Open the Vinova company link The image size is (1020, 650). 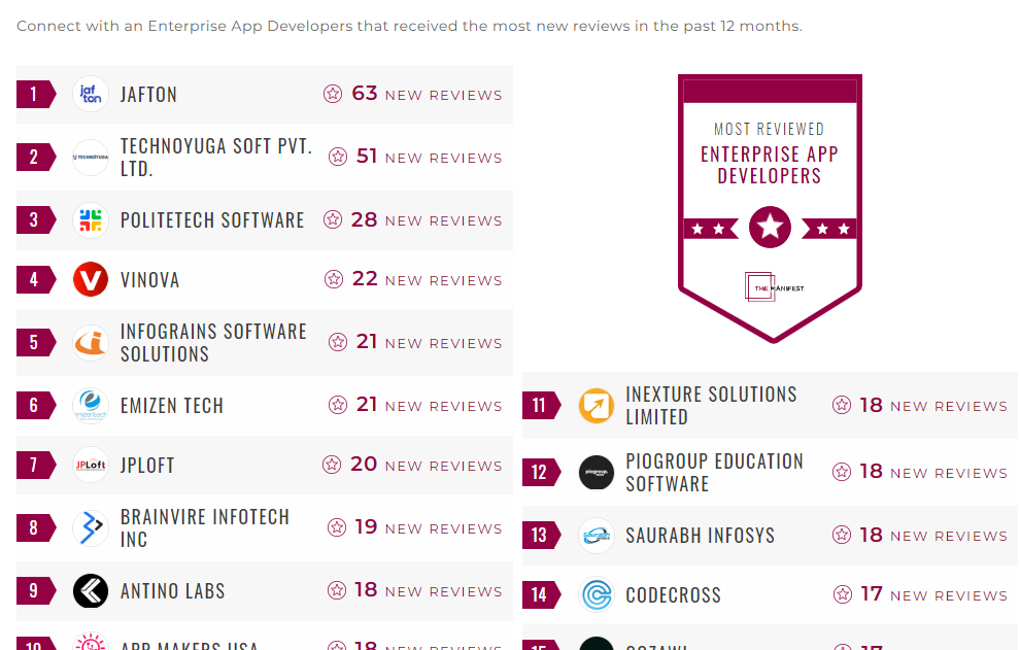click(150, 280)
